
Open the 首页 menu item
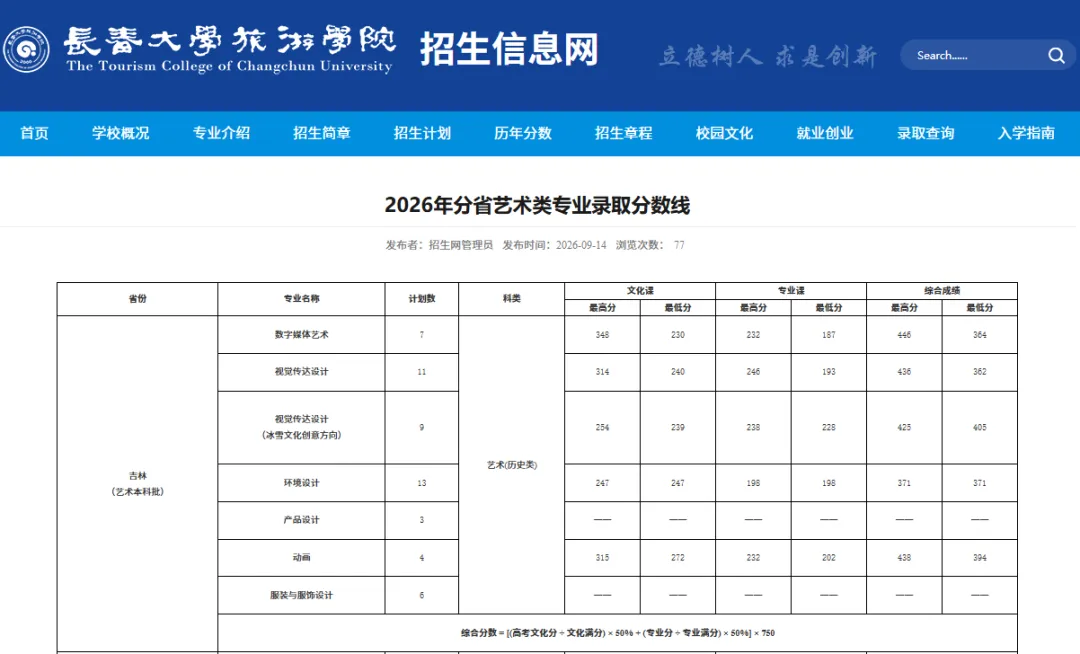pos(34,134)
